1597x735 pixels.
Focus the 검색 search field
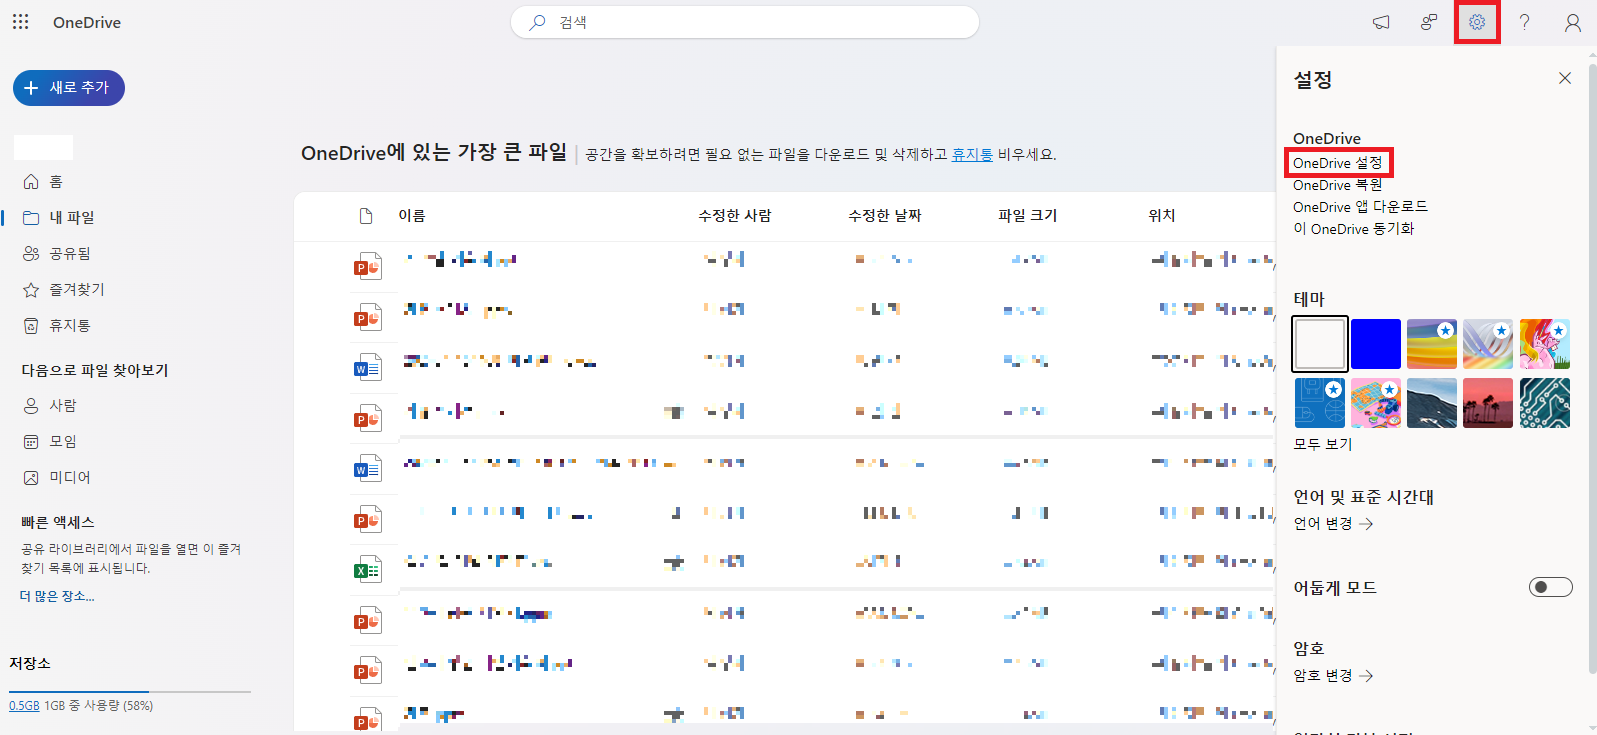coord(745,22)
